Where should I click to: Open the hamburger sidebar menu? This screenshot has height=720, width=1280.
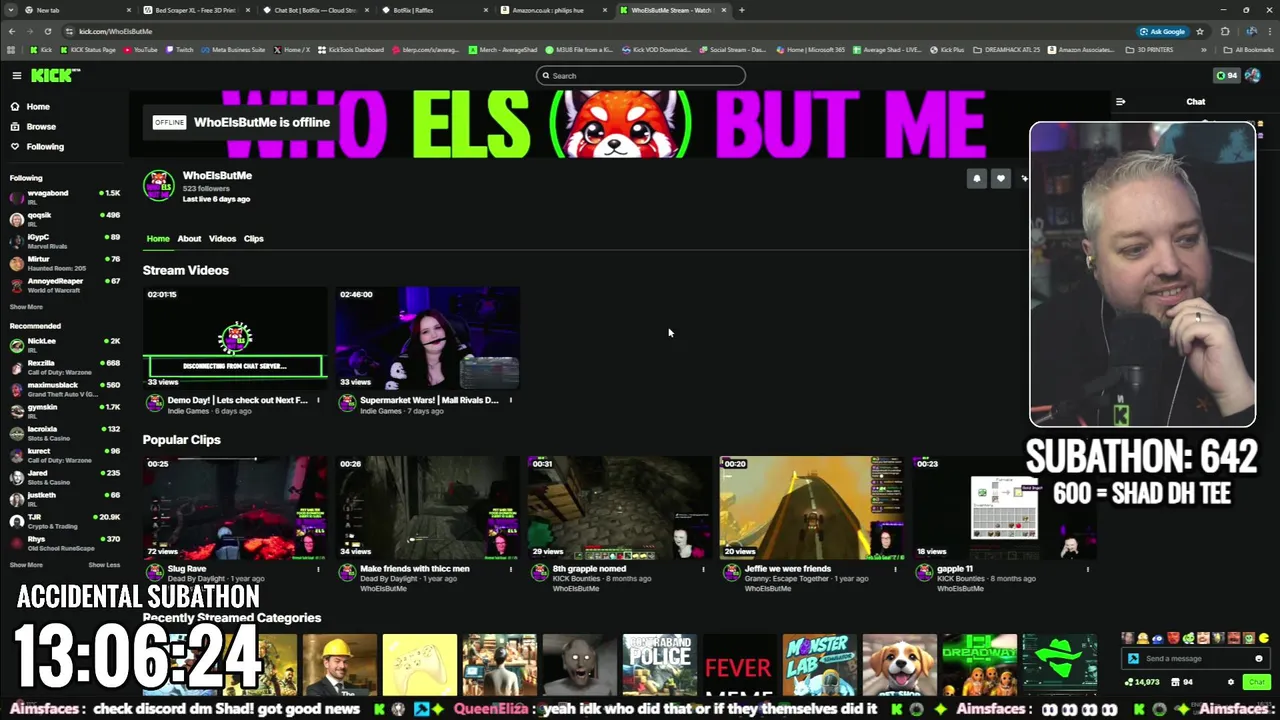coord(16,75)
